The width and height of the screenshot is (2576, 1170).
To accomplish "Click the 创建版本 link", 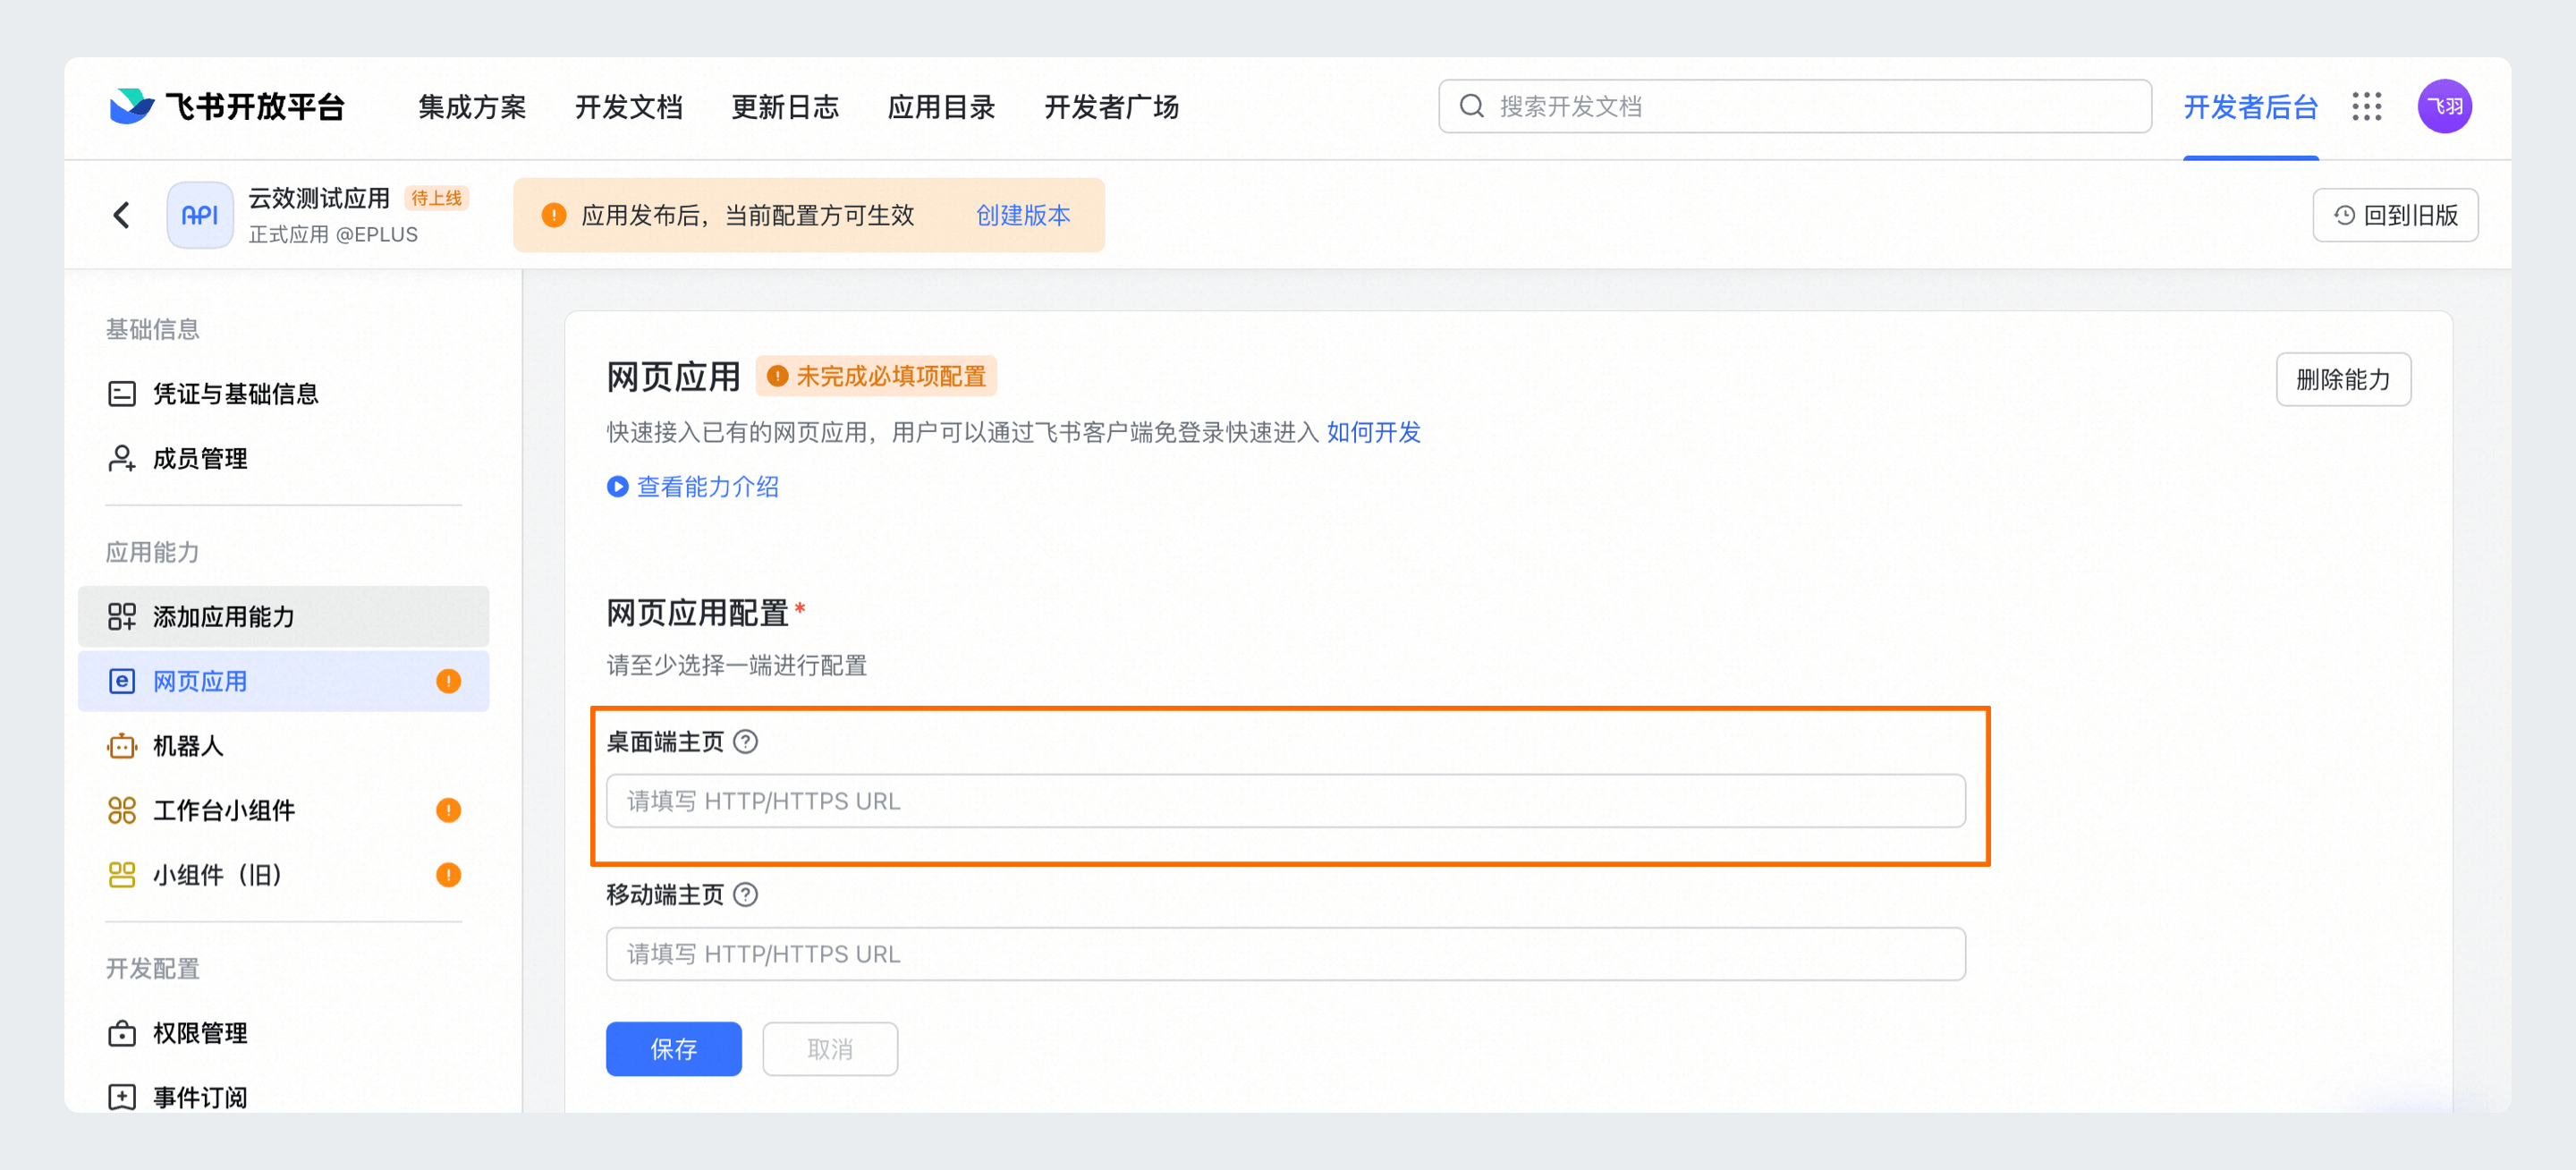I will [x=1023, y=215].
